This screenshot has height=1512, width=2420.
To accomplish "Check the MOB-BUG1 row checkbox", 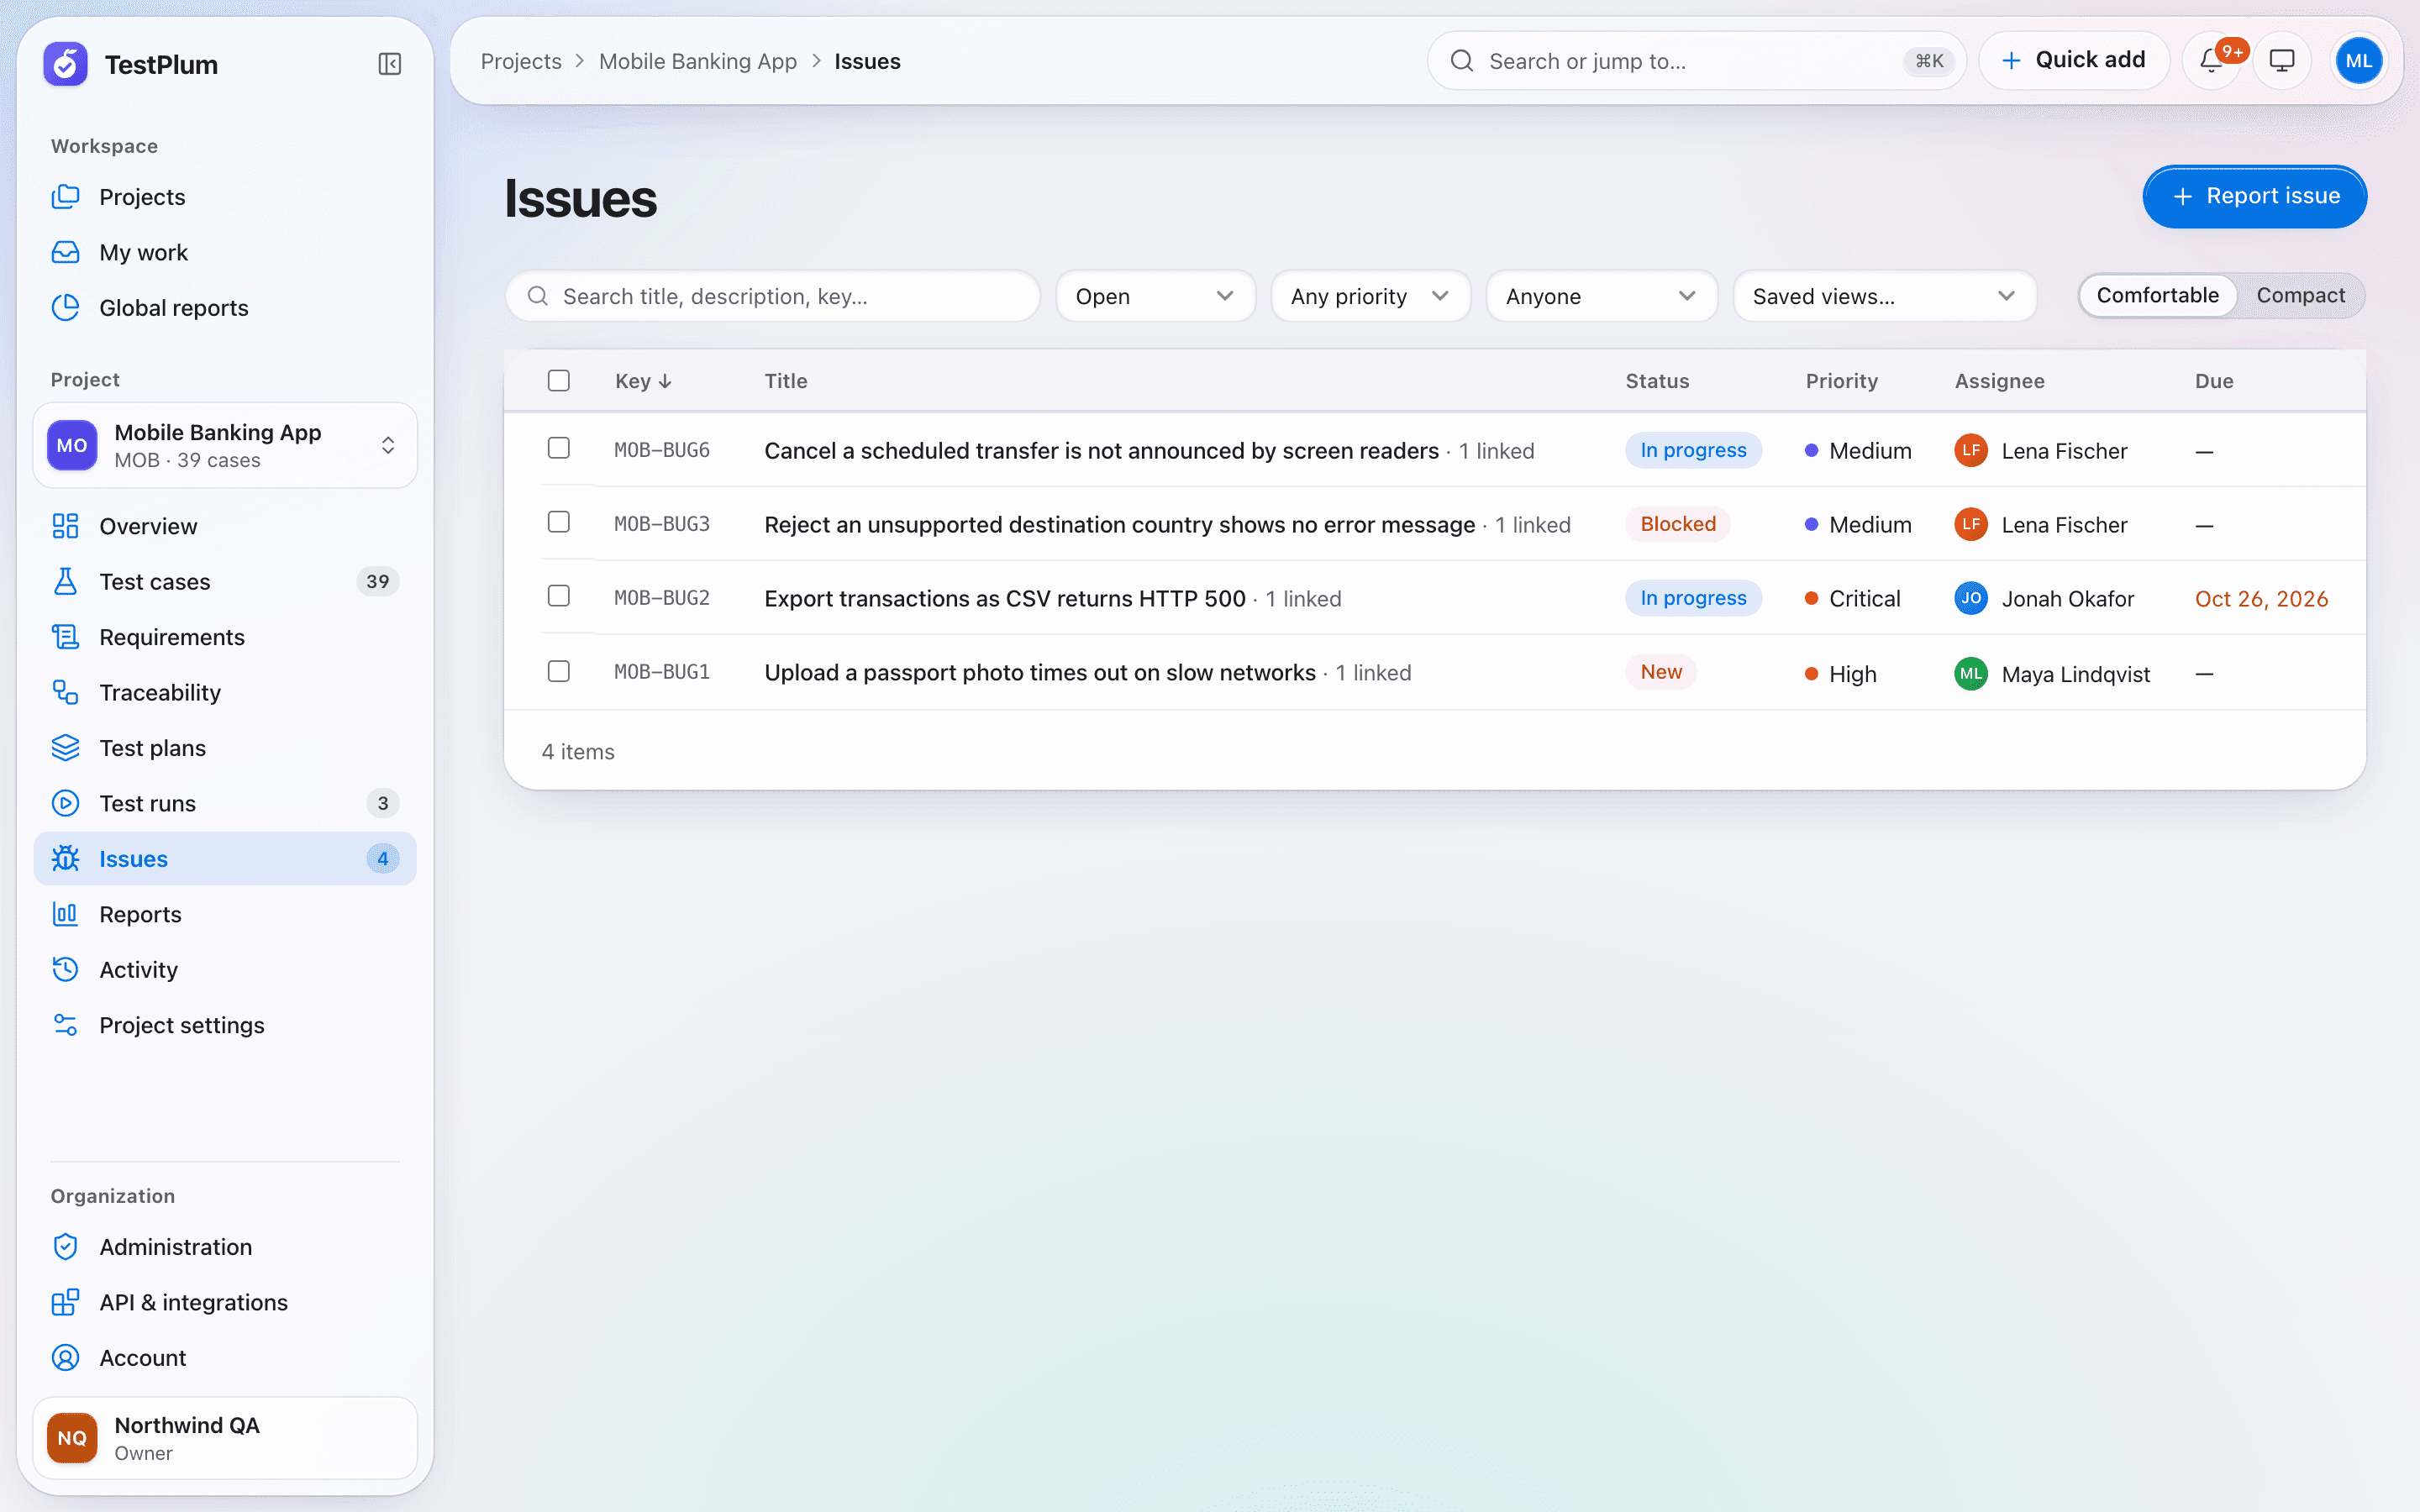I will [559, 671].
